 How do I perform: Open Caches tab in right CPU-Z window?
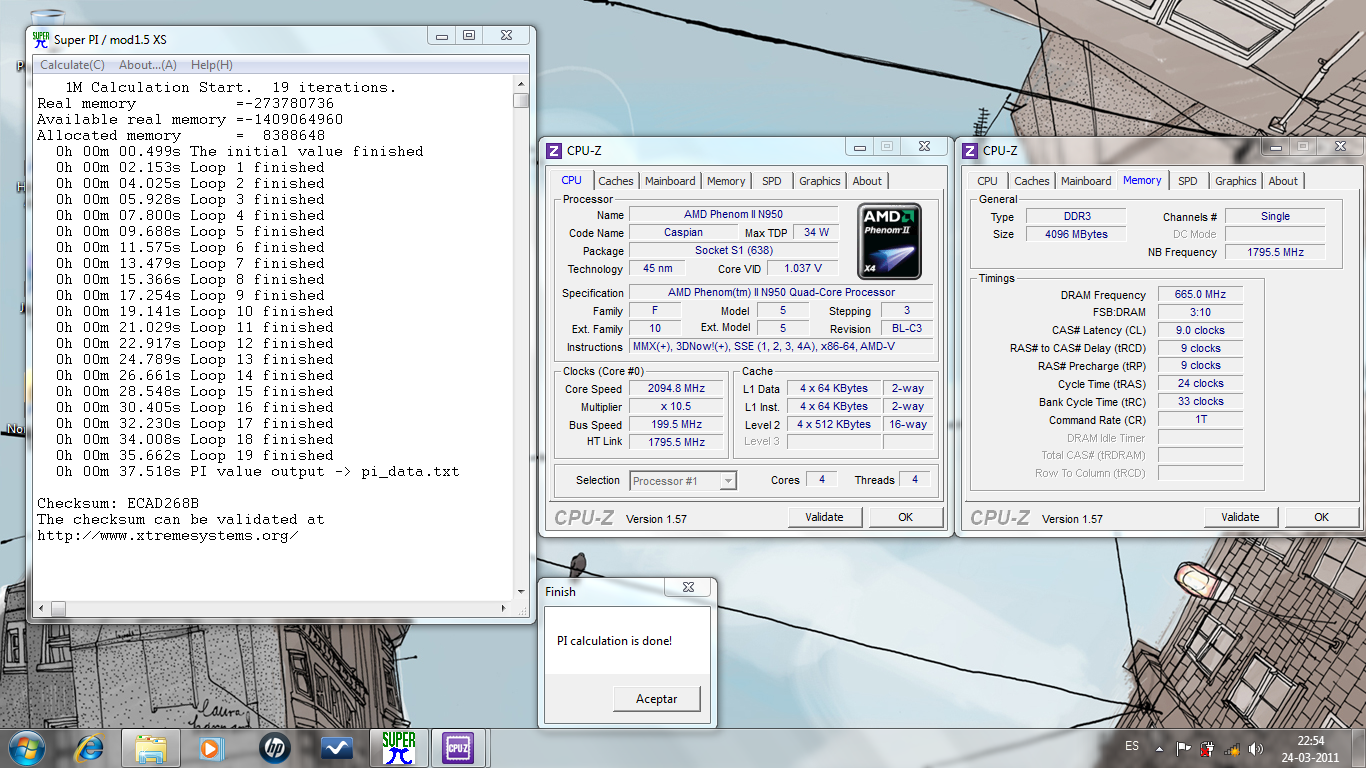(x=1032, y=181)
